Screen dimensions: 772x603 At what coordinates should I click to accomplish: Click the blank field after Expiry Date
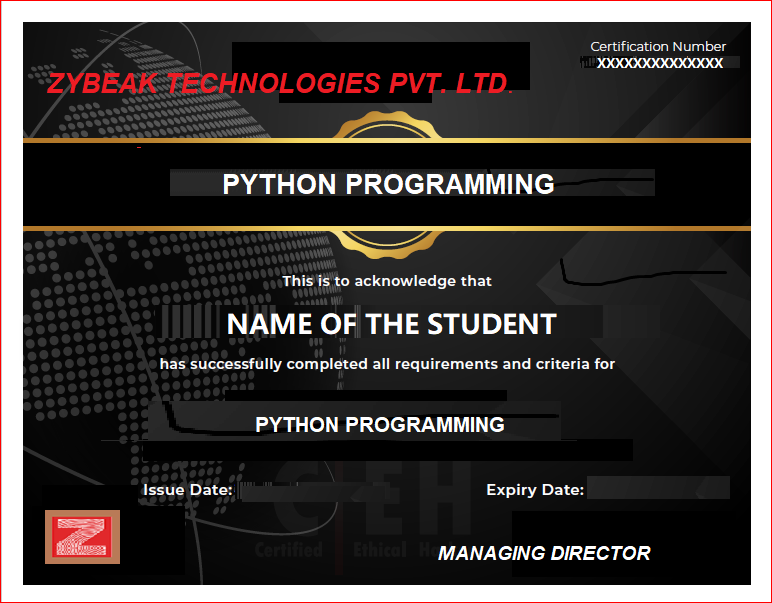coord(658,488)
